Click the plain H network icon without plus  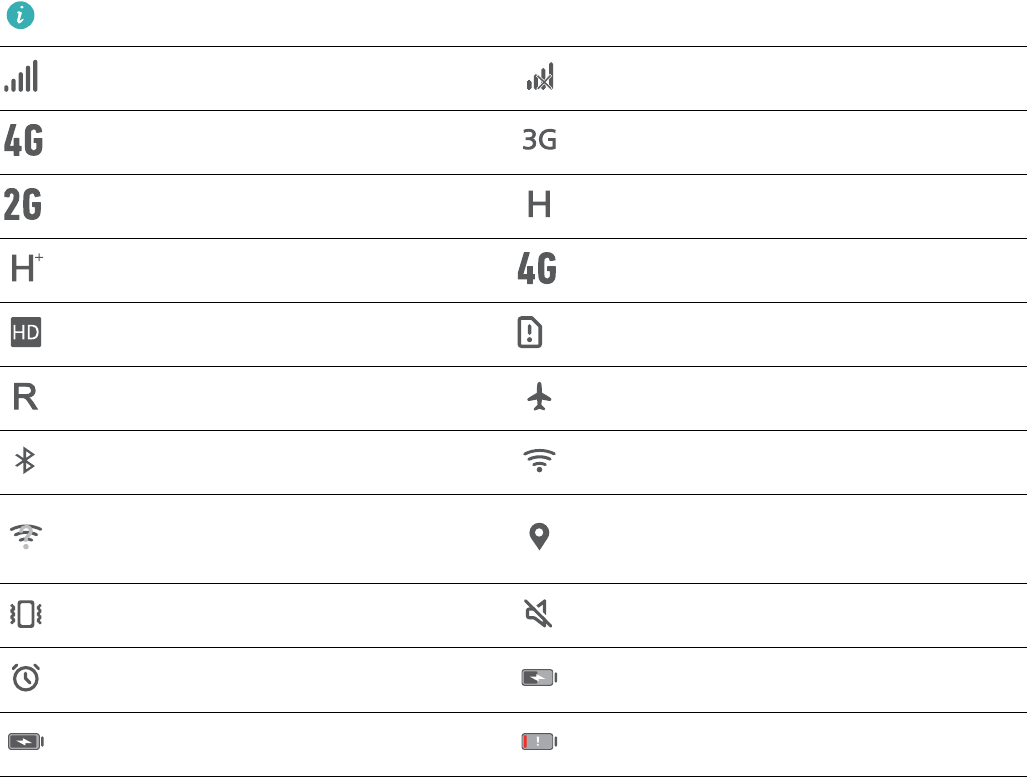(x=540, y=205)
